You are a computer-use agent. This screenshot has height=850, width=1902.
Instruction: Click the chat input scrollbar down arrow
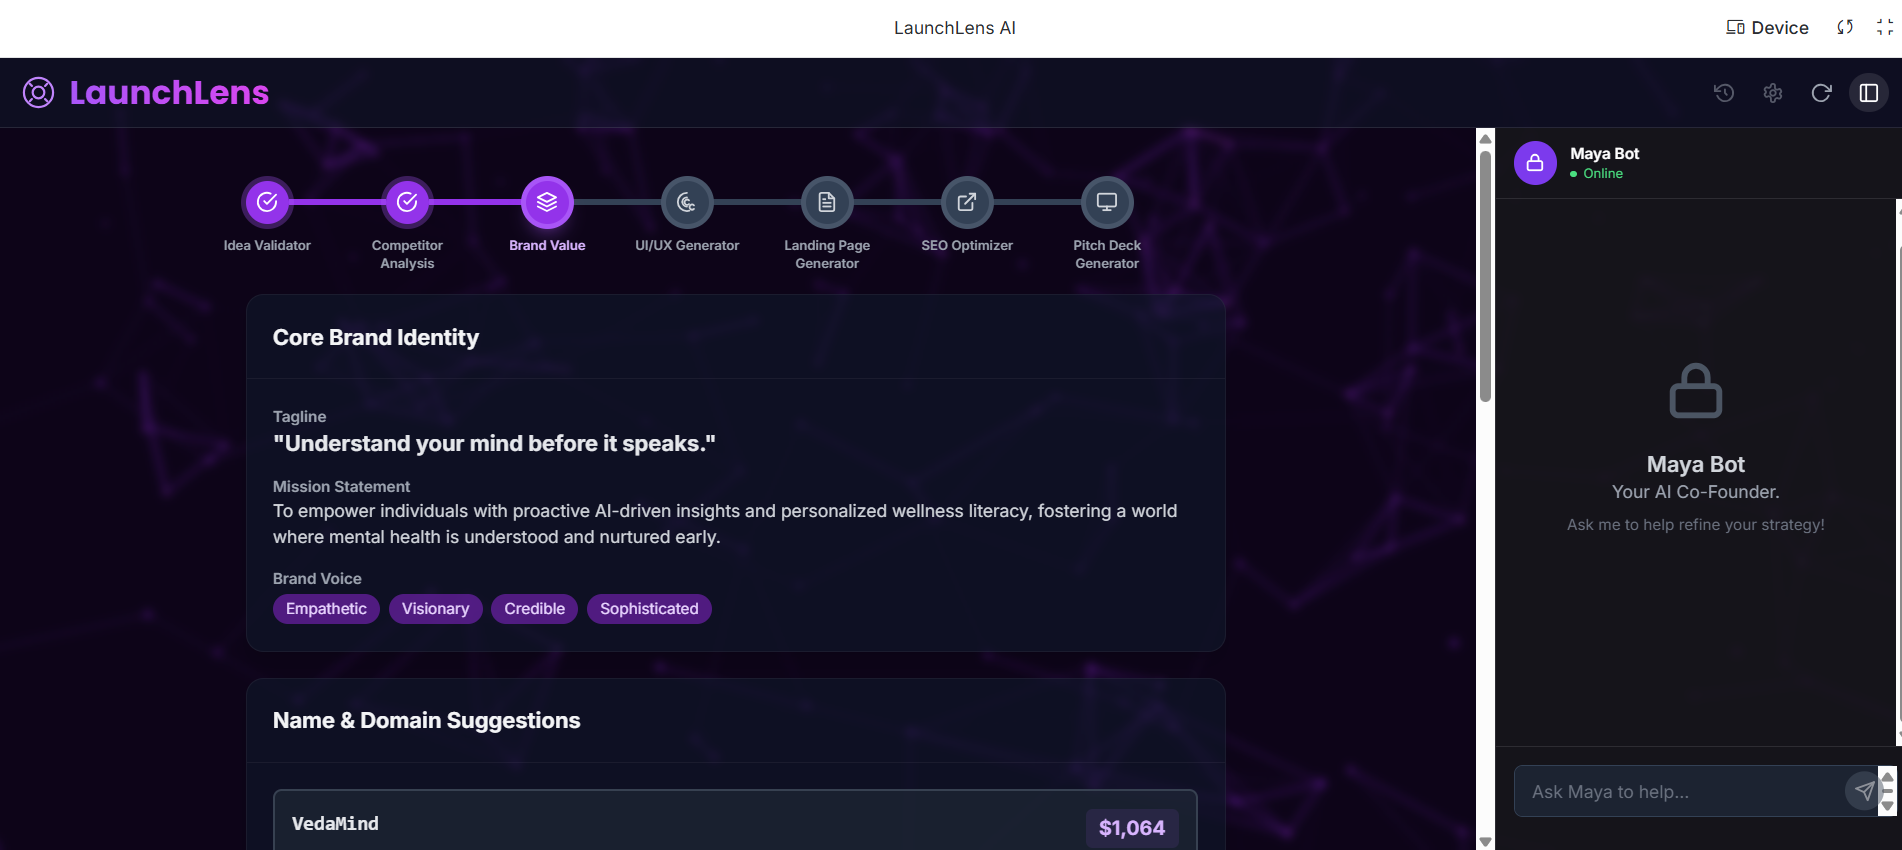[x=1888, y=806]
